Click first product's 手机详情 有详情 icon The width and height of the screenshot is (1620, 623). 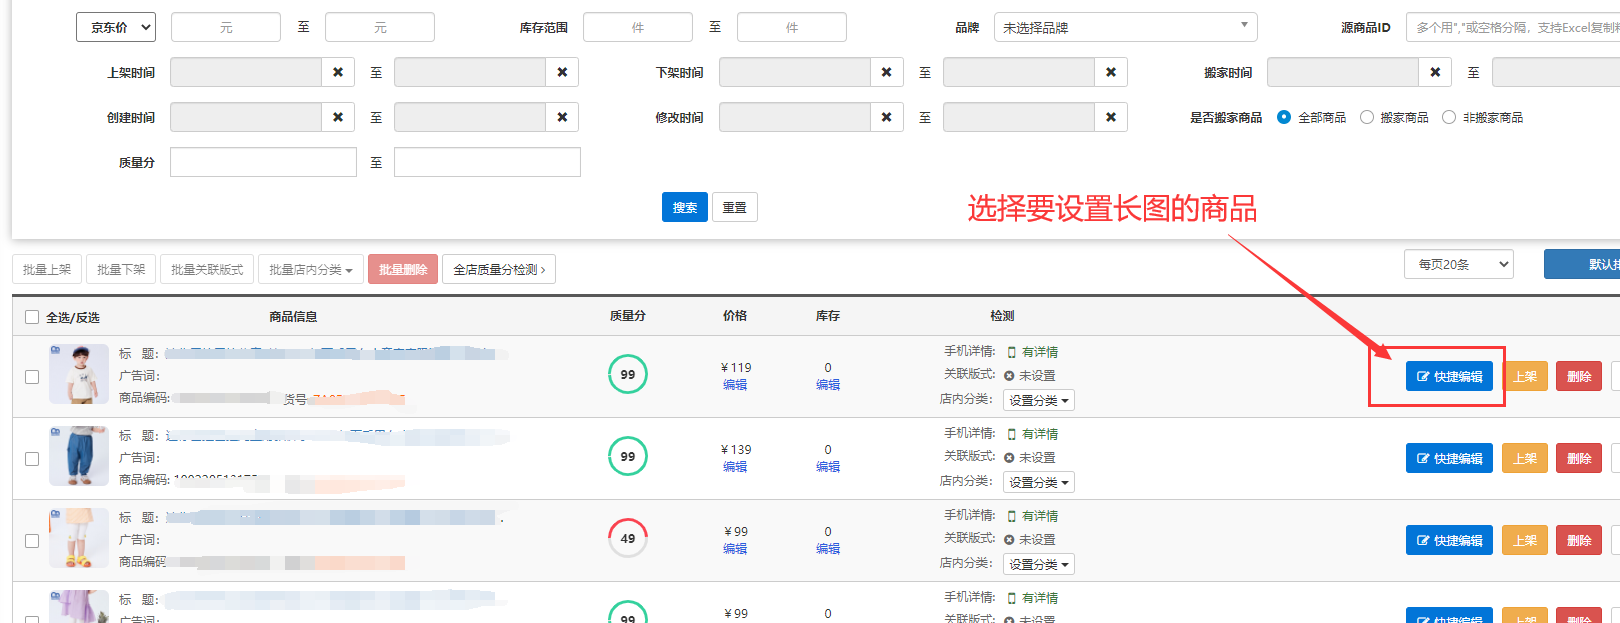coord(1011,352)
